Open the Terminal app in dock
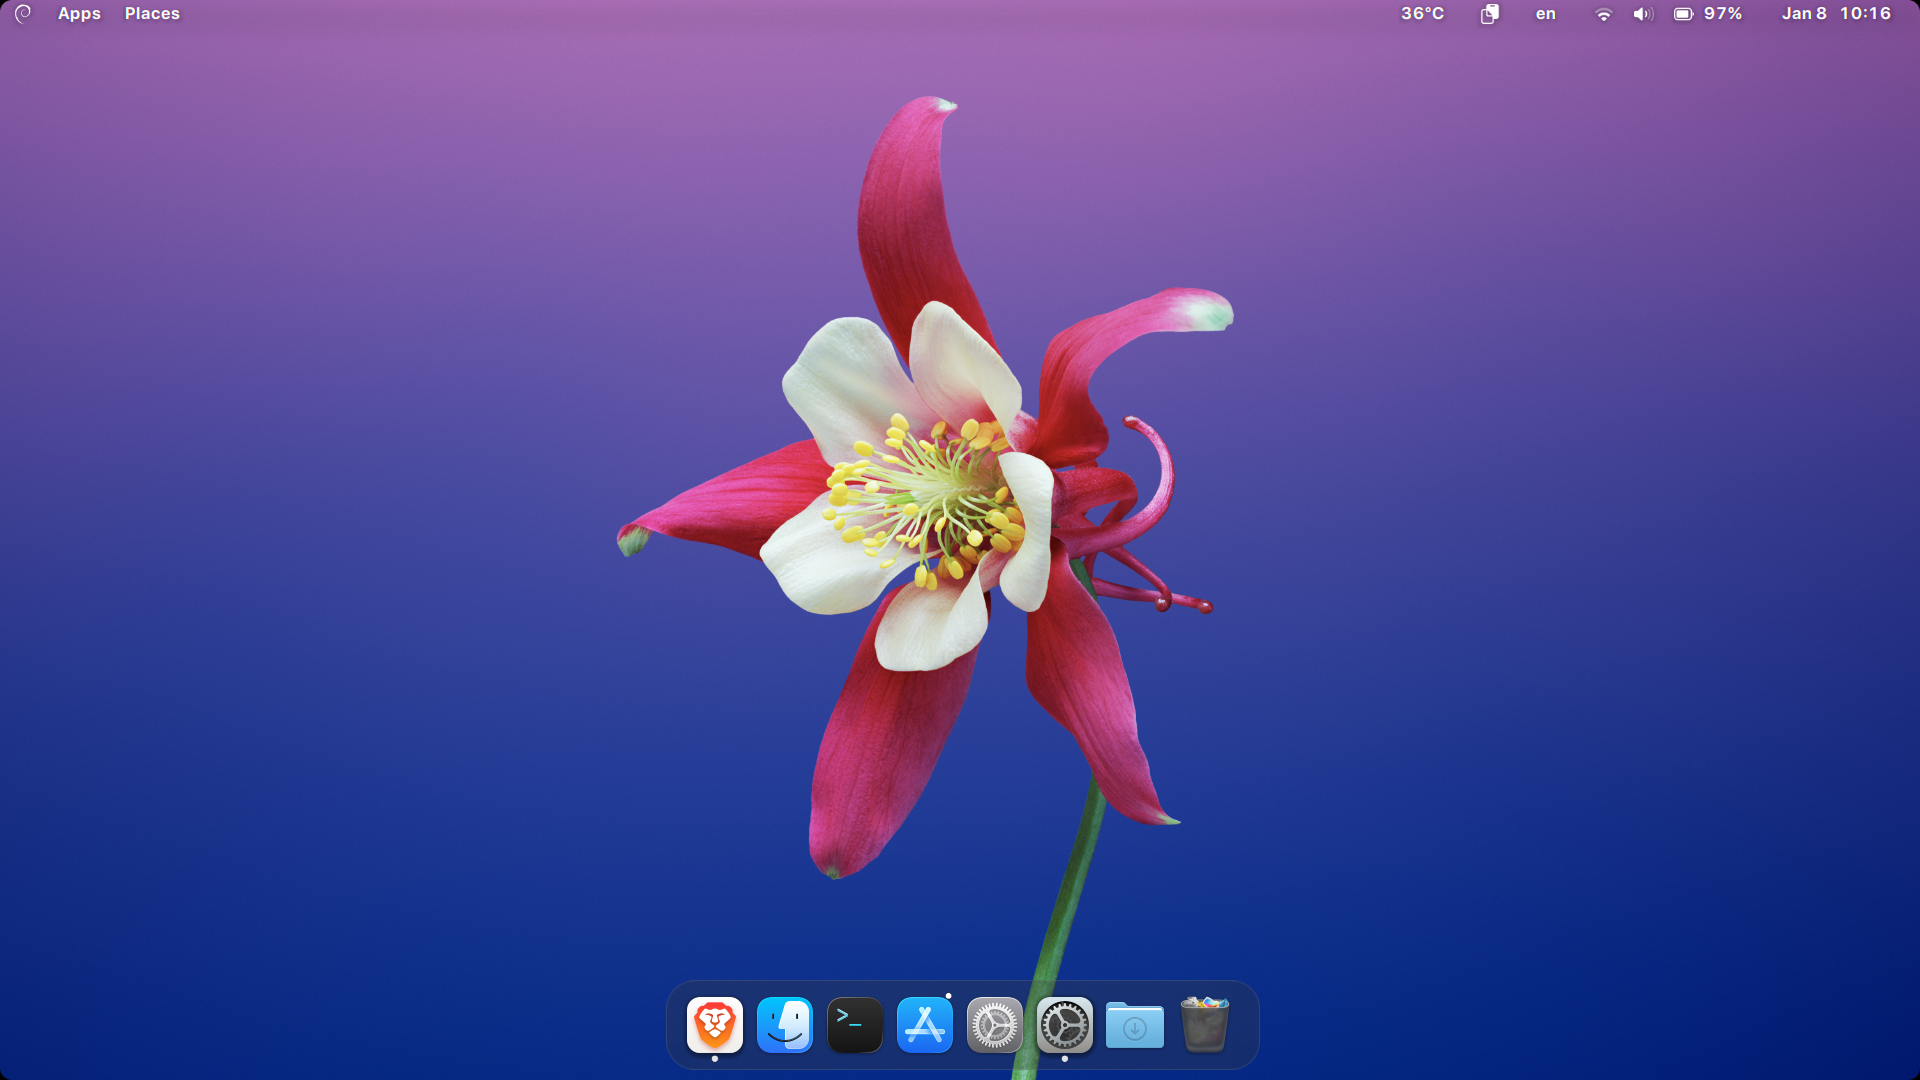Image resolution: width=1920 pixels, height=1080 pixels. point(854,1025)
